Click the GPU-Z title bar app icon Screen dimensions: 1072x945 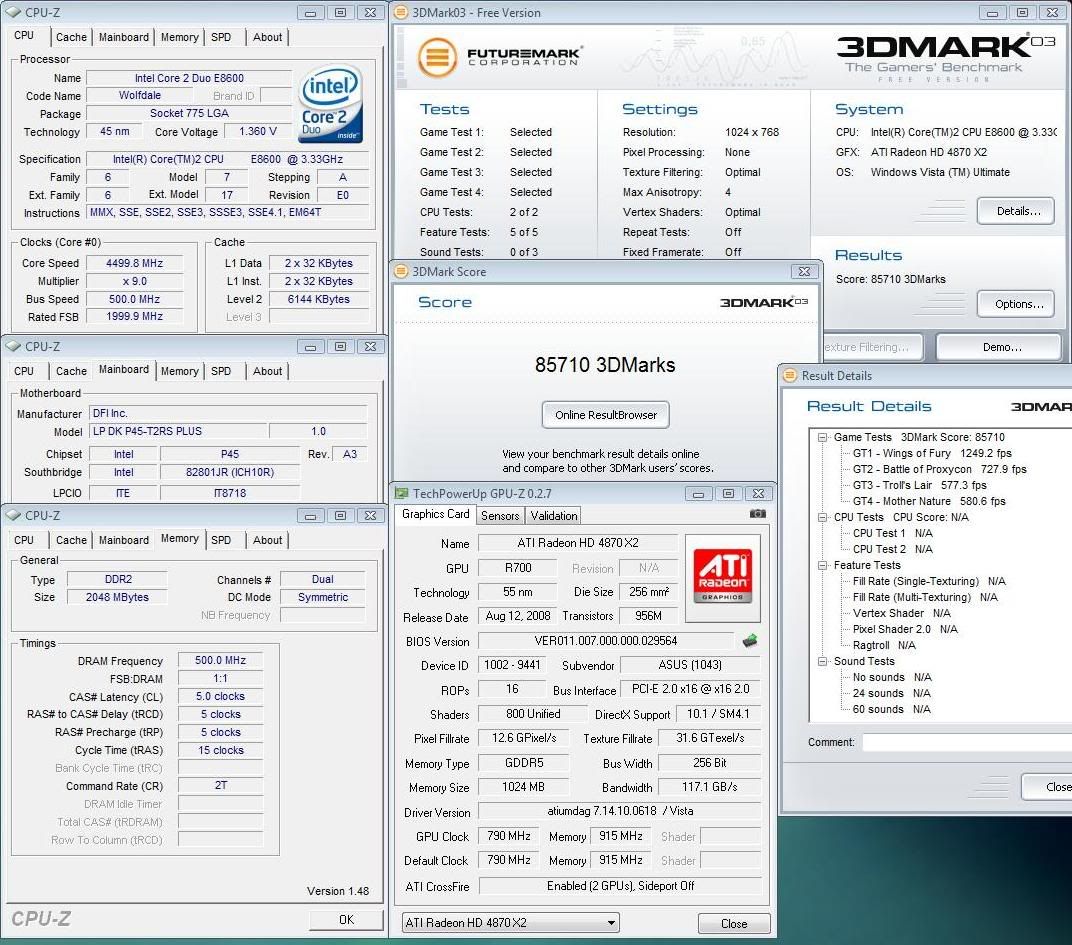click(402, 493)
